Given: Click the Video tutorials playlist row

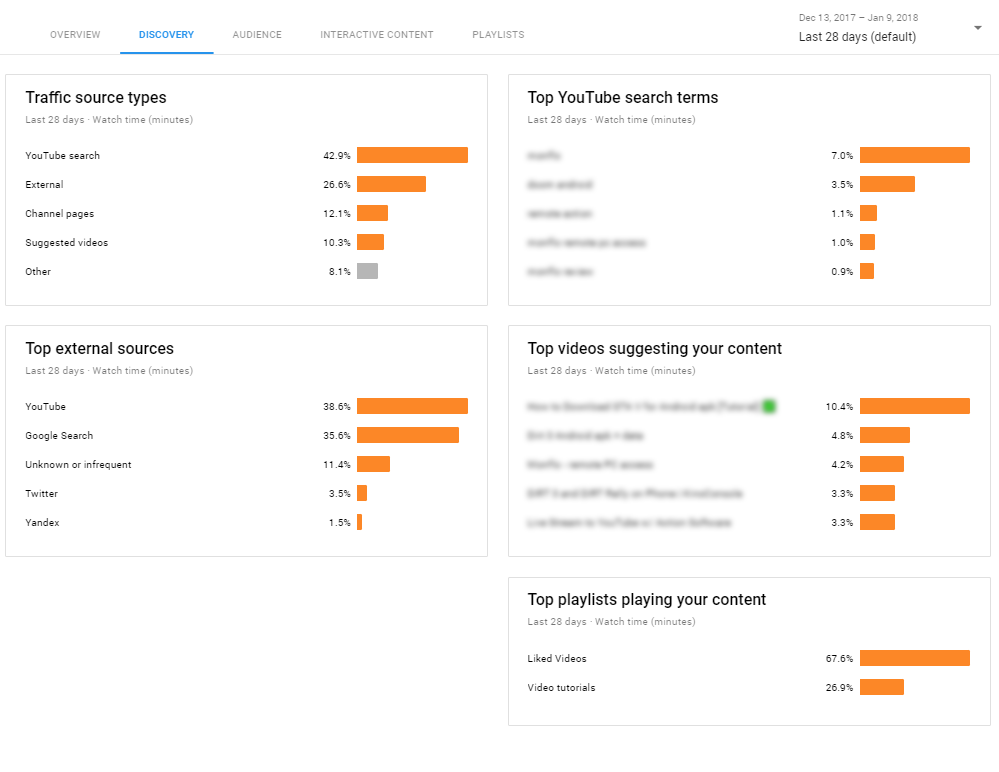Looking at the screenshot, I should [x=749, y=687].
